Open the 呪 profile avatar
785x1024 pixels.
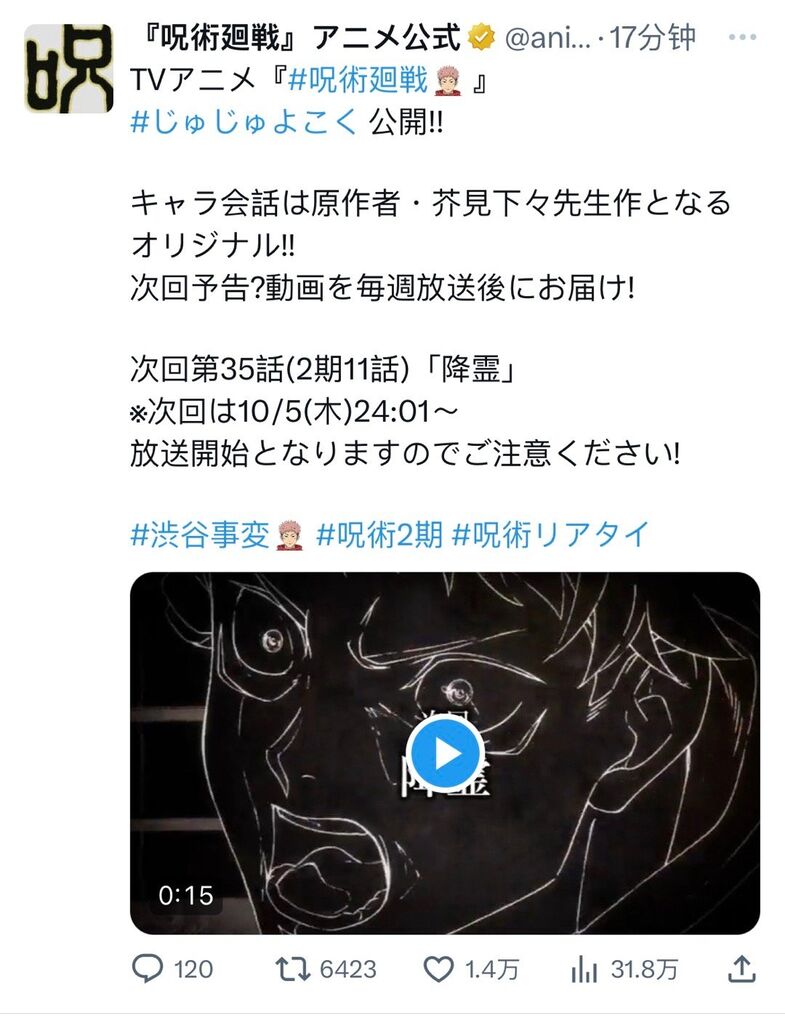pos(69,69)
